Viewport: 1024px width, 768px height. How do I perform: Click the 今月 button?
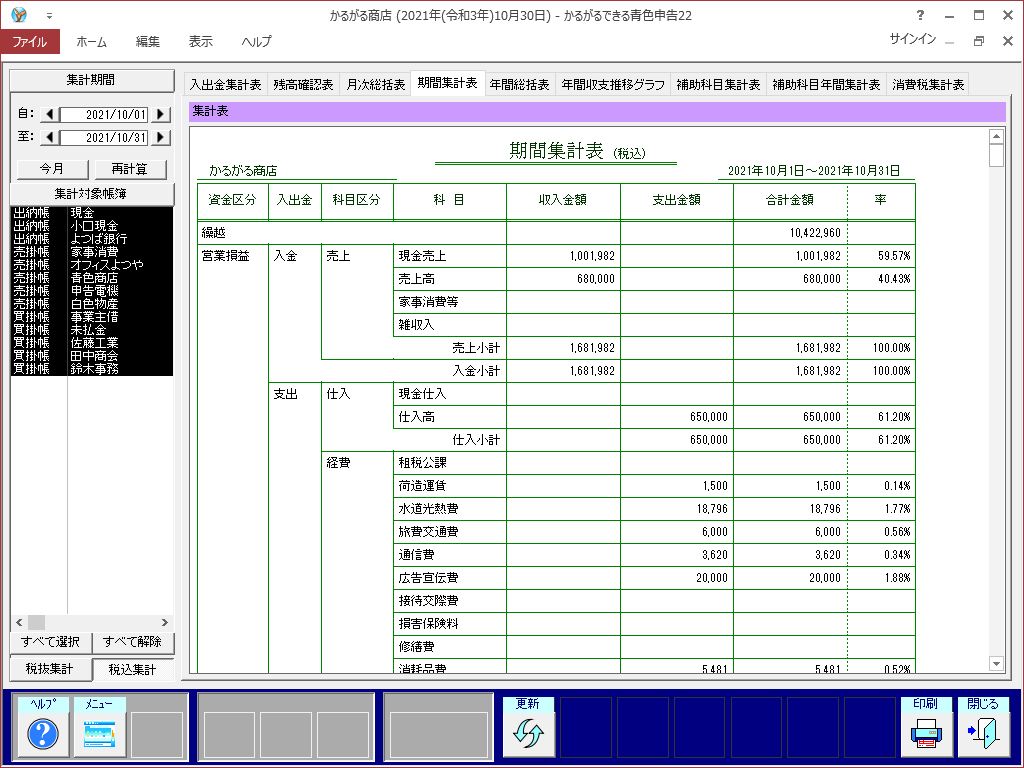(x=52, y=169)
